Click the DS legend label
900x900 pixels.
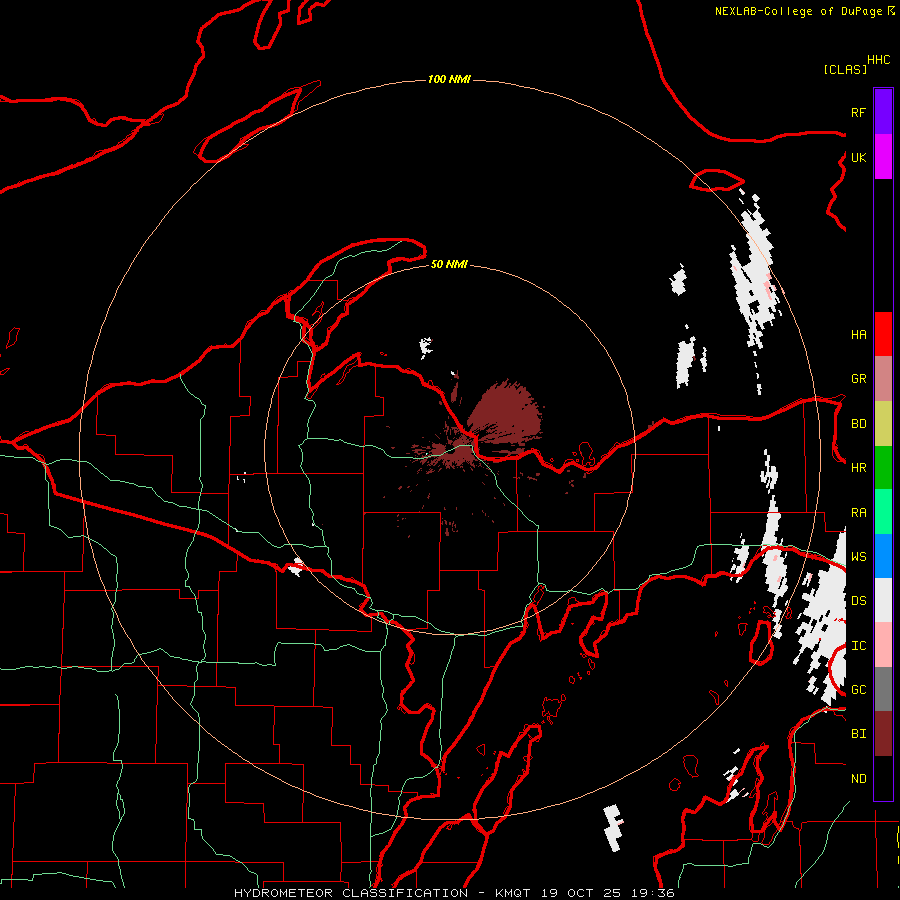[858, 601]
